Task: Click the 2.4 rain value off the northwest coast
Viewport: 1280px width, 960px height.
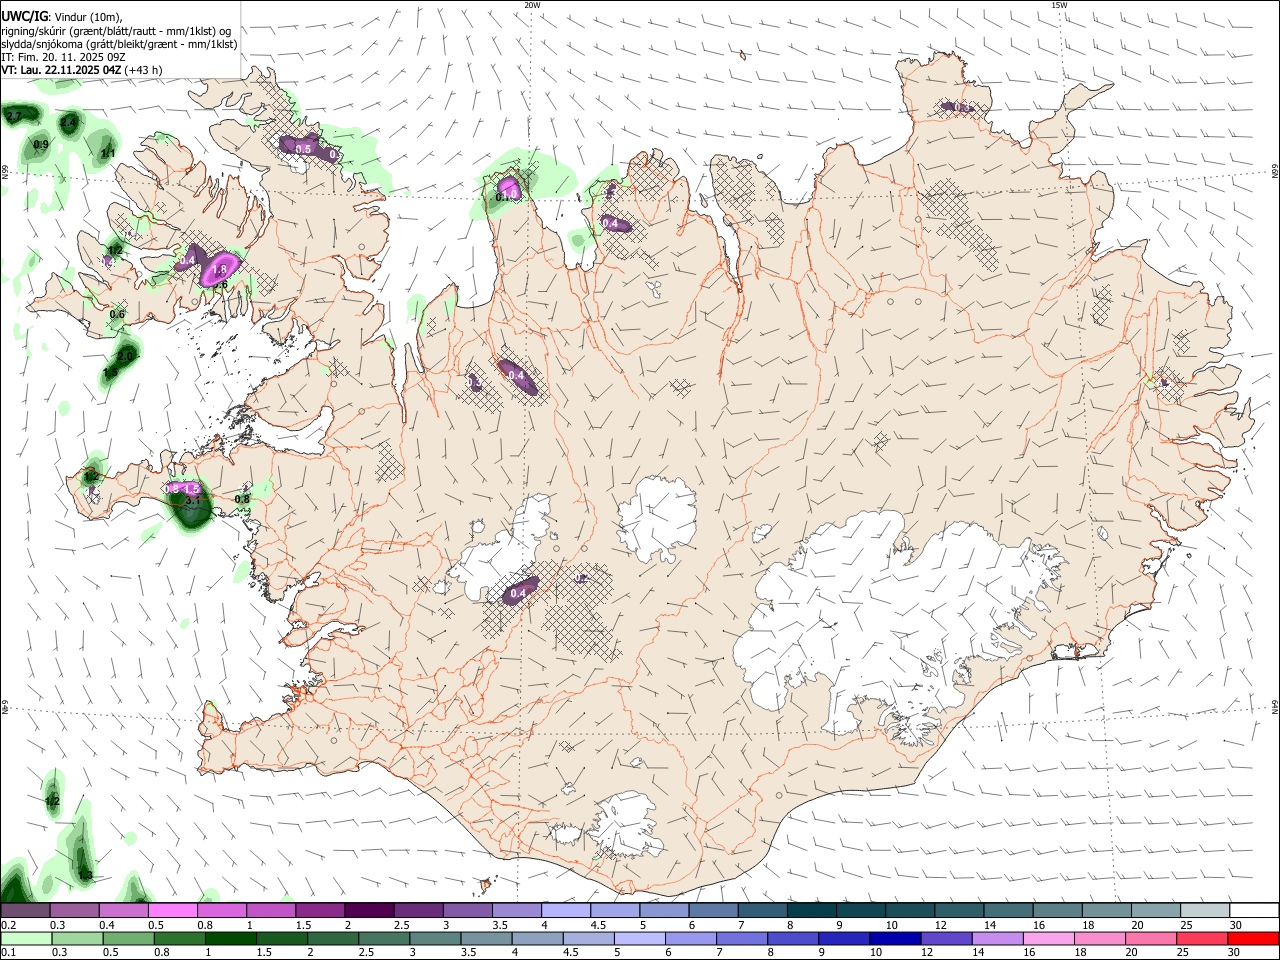Action: point(68,122)
